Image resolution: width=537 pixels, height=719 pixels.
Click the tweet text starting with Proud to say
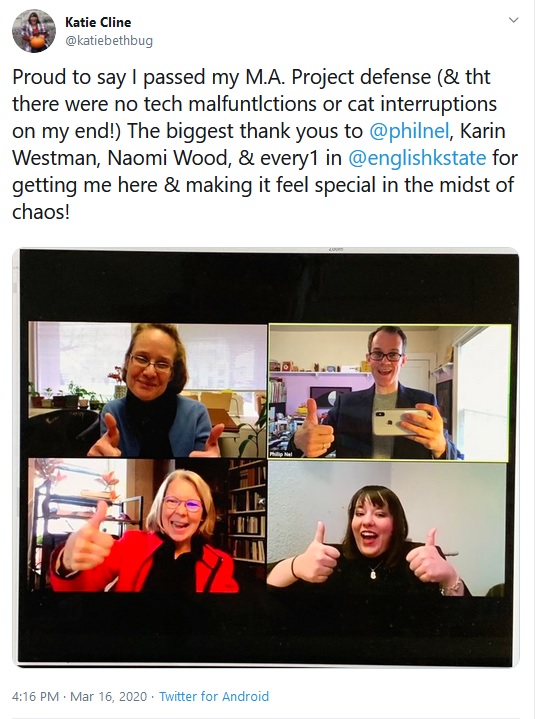click(x=265, y=144)
